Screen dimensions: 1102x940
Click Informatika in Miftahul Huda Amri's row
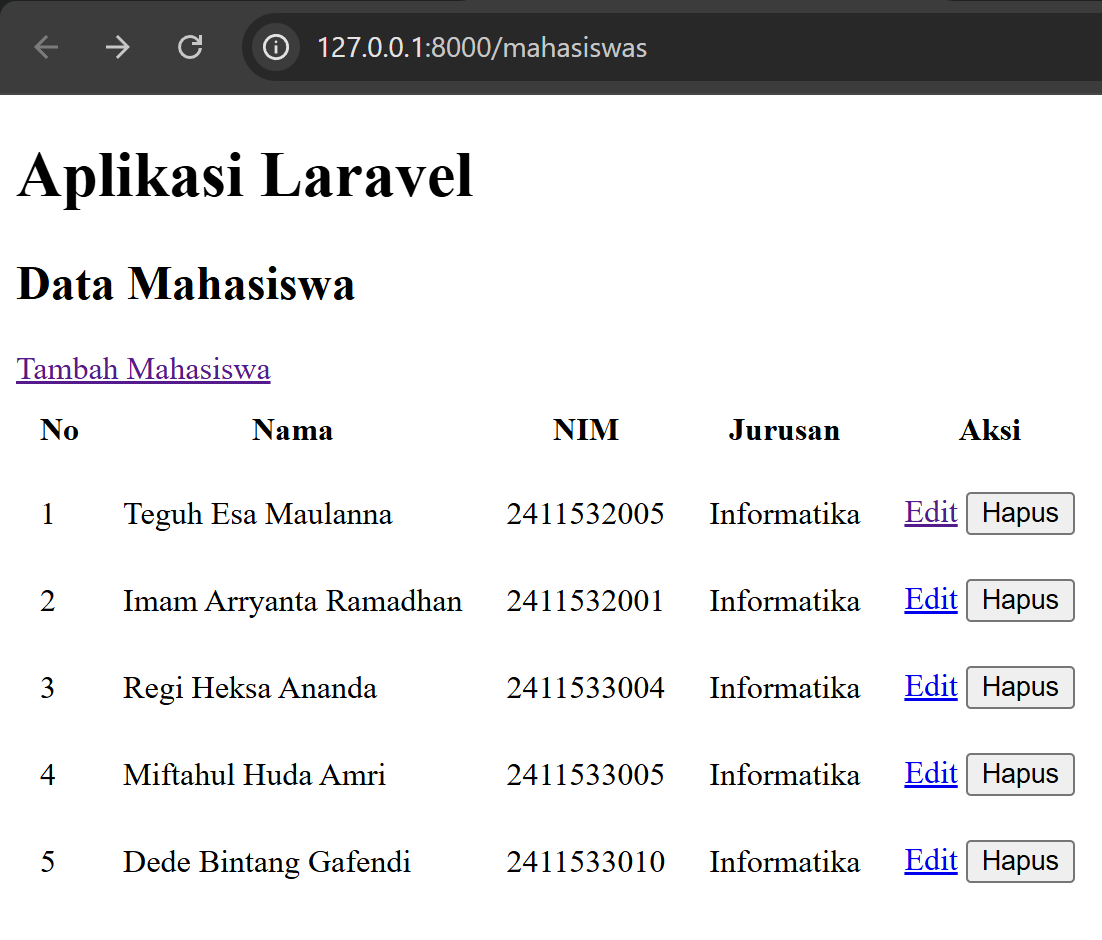click(x=784, y=775)
